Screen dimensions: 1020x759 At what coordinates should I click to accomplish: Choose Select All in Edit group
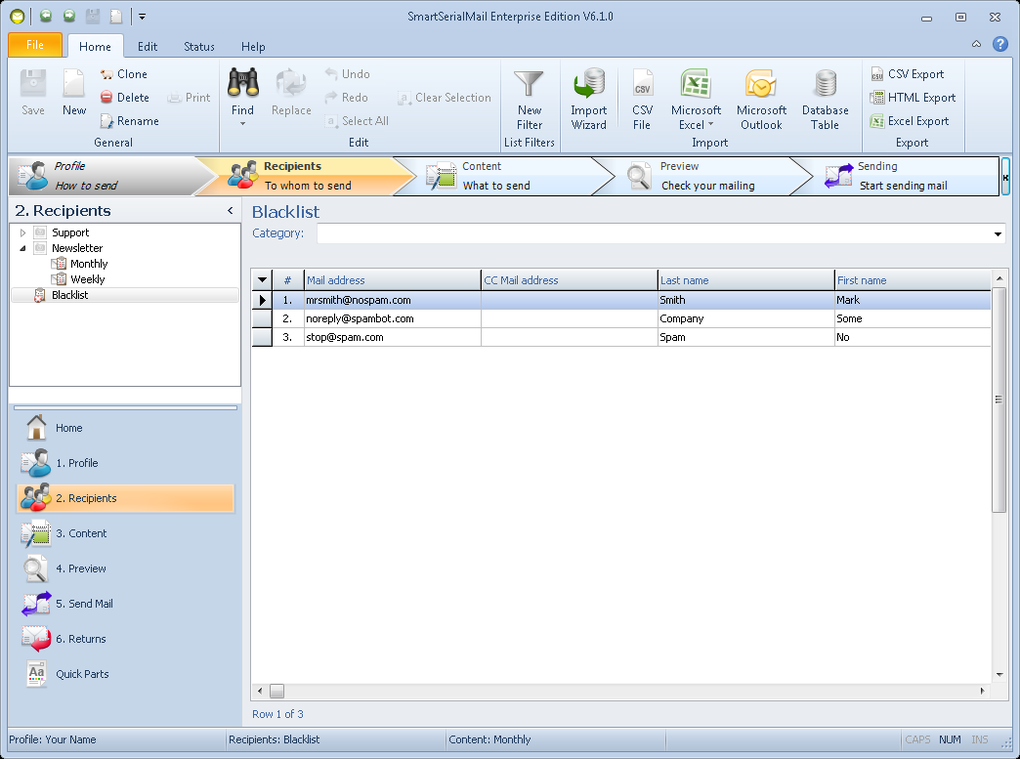pyautogui.click(x=356, y=121)
